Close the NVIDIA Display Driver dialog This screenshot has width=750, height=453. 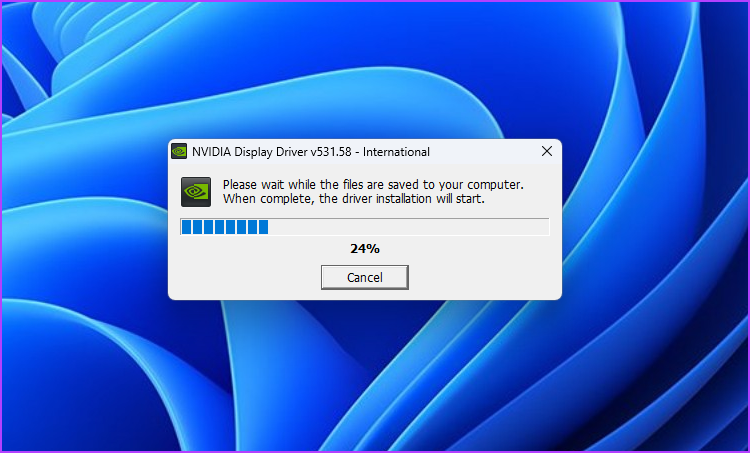[x=547, y=152]
